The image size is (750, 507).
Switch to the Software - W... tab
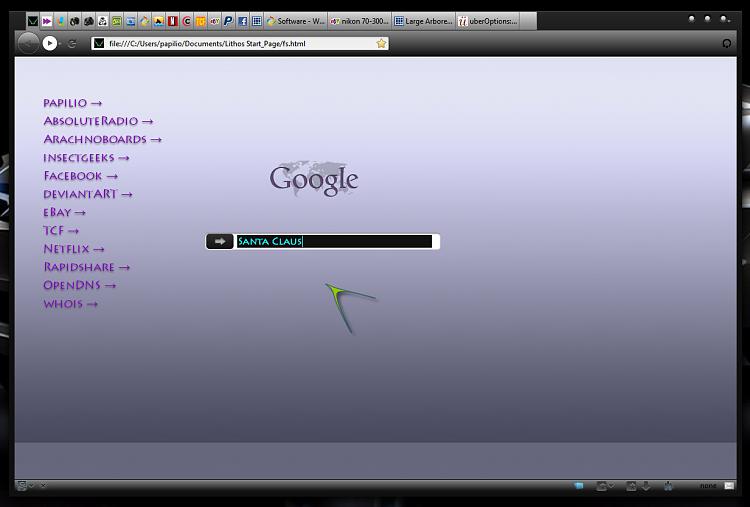[296, 21]
